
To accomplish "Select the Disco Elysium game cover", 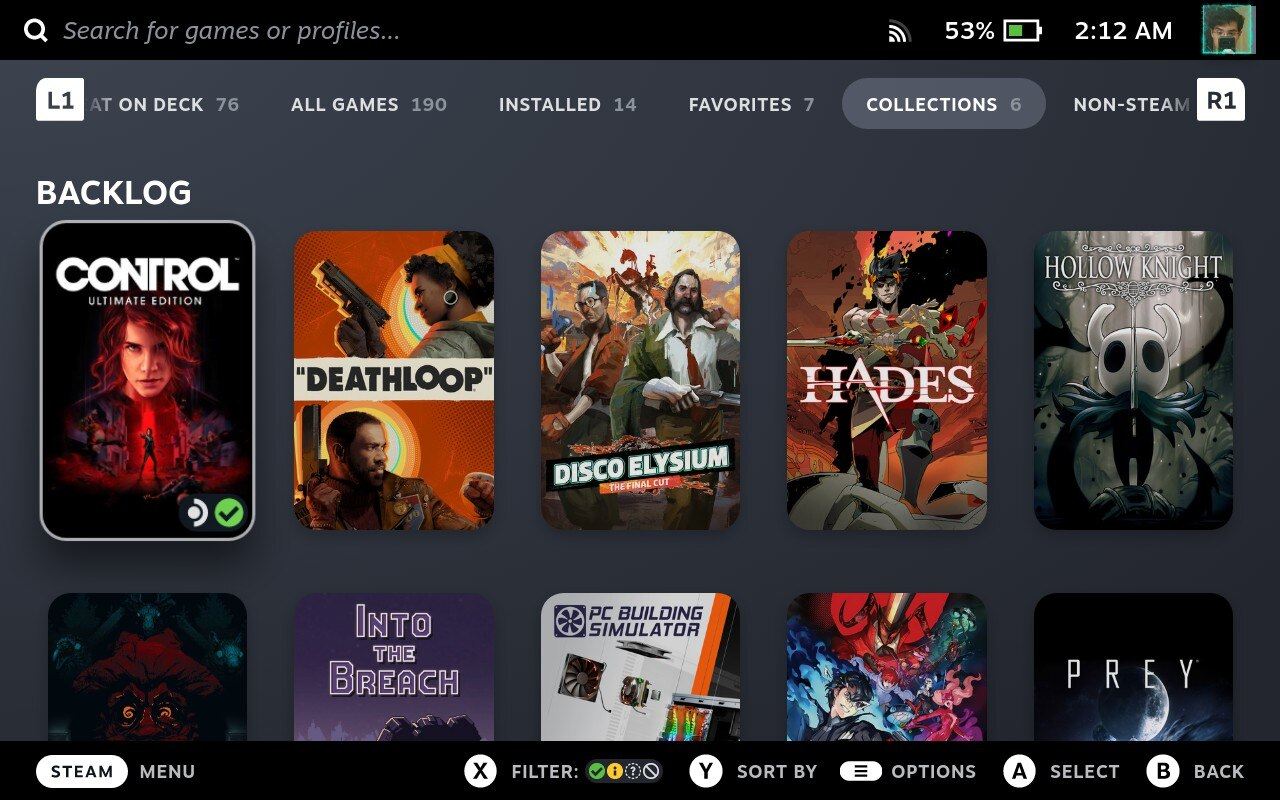I will 640,380.
